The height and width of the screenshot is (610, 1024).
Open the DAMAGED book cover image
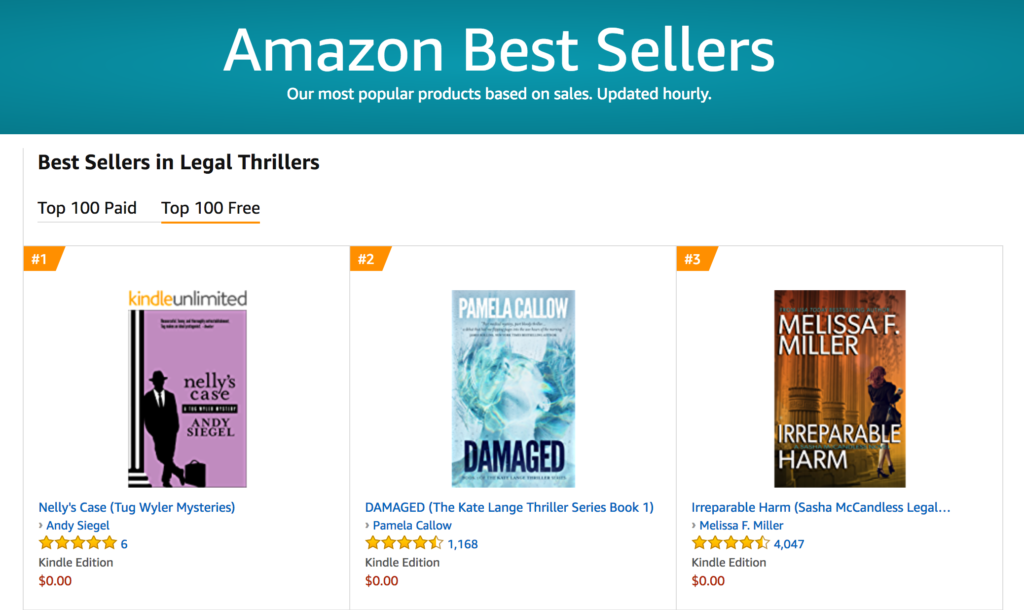(x=513, y=389)
